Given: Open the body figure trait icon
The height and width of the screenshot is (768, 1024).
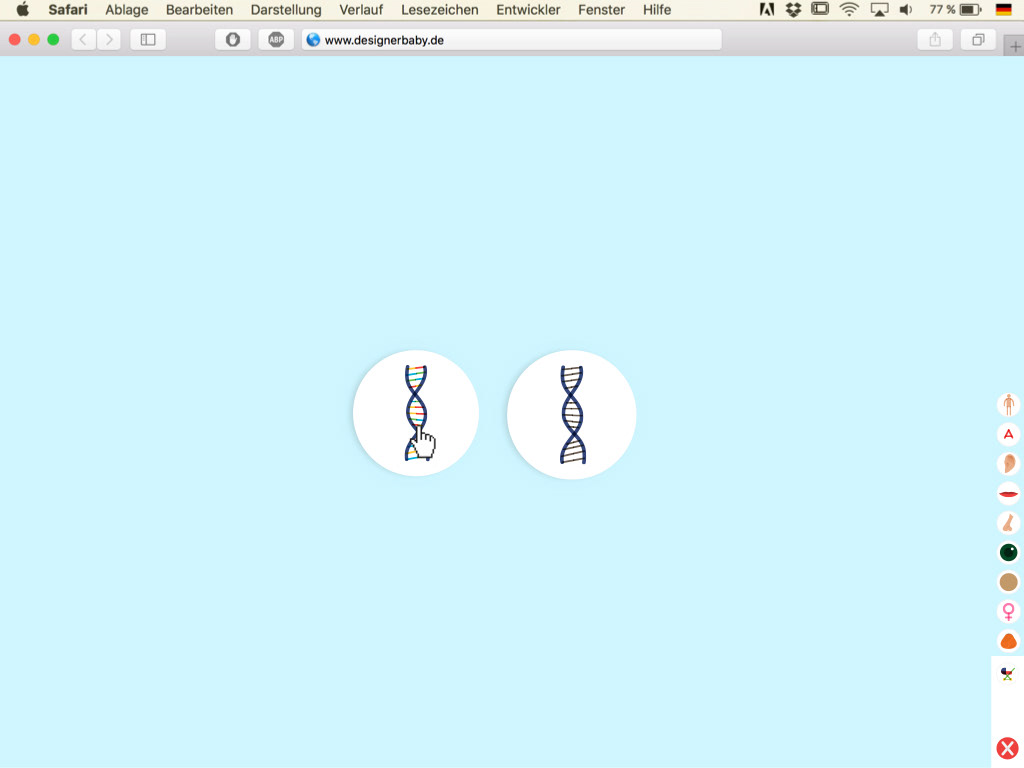Looking at the screenshot, I should pos(1008,405).
